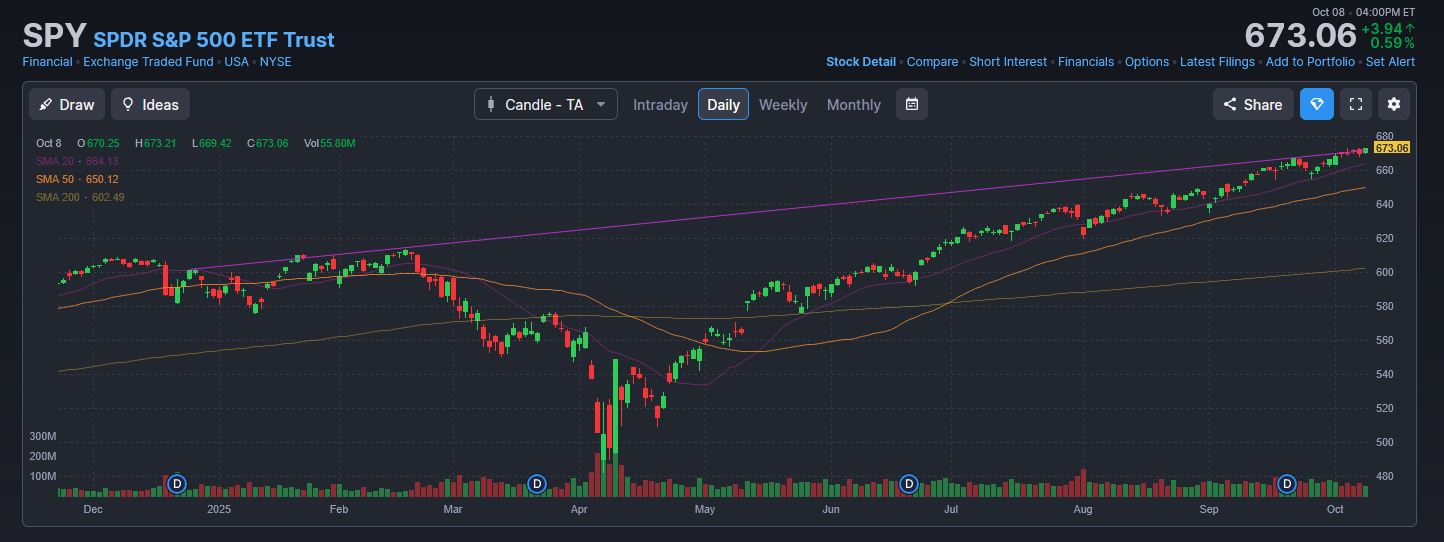Screen dimensions: 1444x542
Task: Open the SMA 20 indicator legend
Action: [x=77, y=161]
